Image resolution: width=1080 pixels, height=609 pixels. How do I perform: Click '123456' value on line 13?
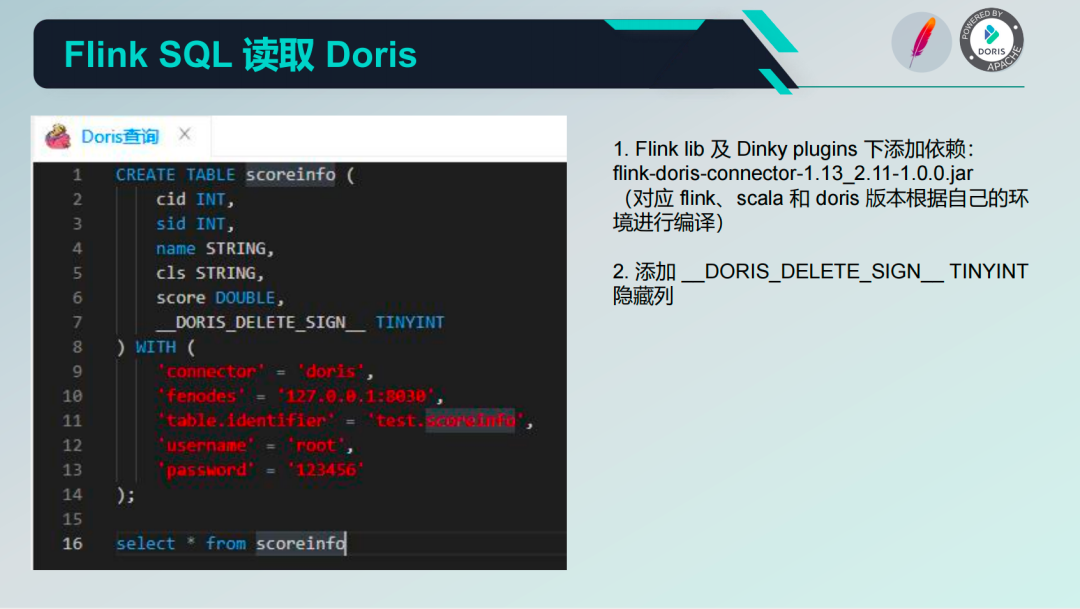tap(326, 470)
